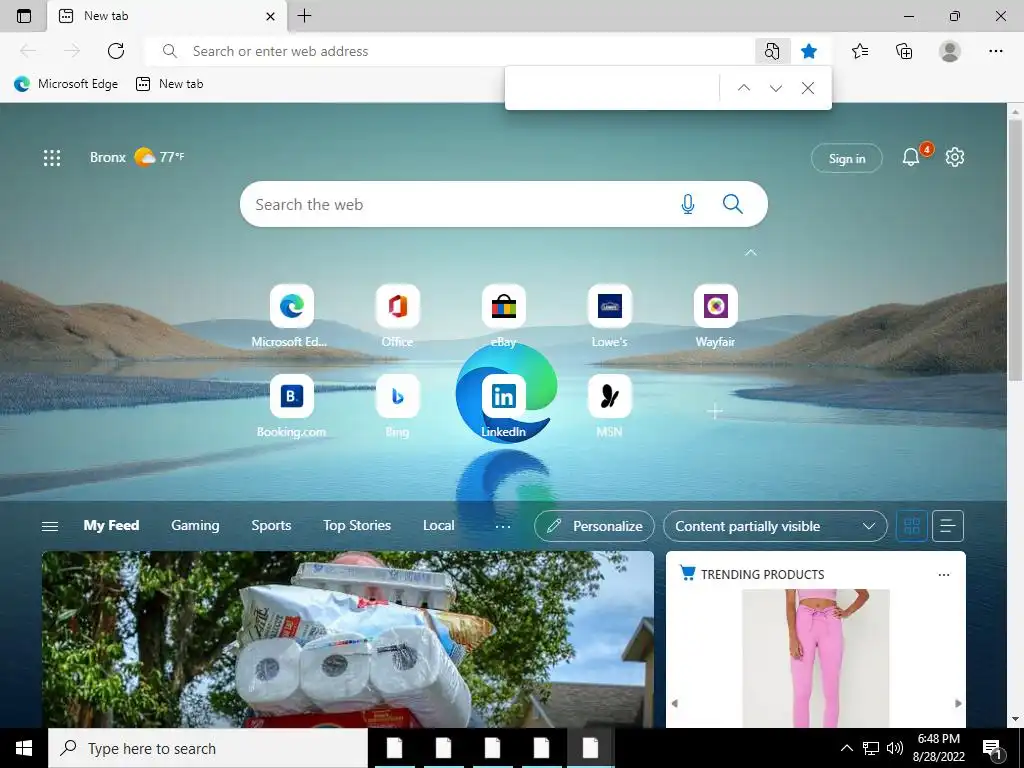1024x768 pixels.
Task: Go to previous trending product arrow
Action: pyautogui.click(x=675, y=703)
